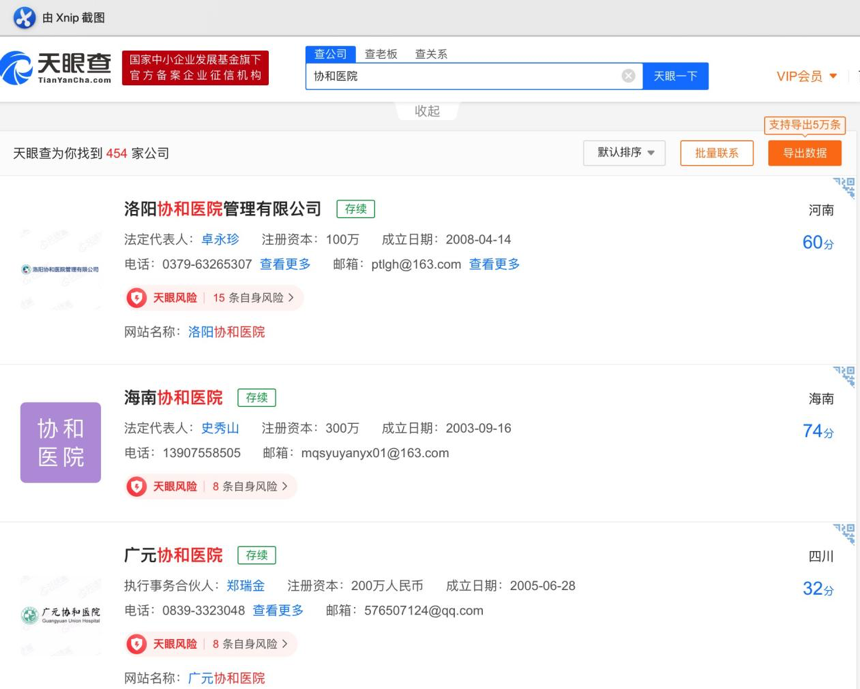
Task: Click the email mqsyuyanyx01@163.com
Action: [x=375, y=453]
